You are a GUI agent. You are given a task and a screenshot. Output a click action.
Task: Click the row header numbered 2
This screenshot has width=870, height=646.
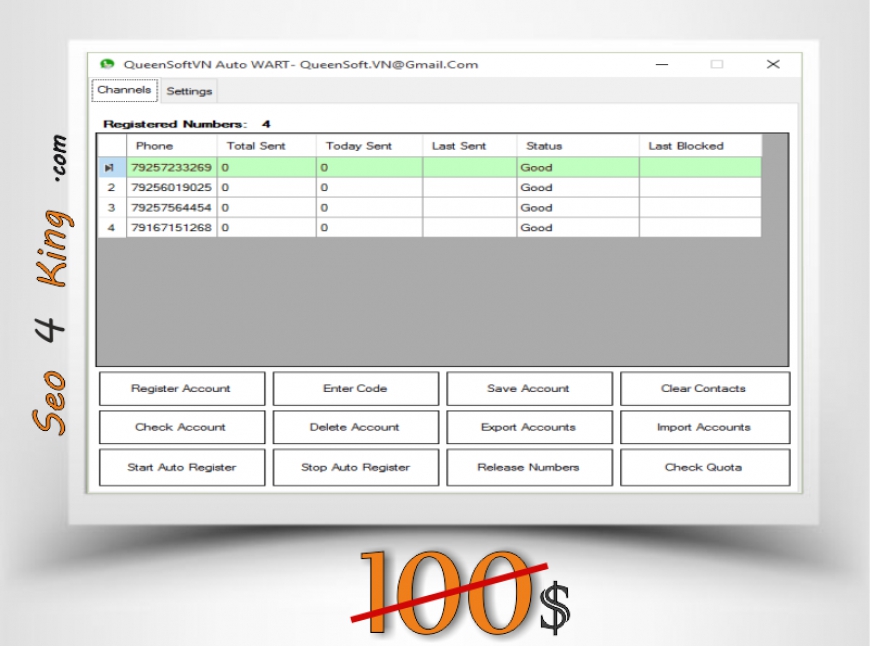pyautogui.click(x=112, y=188)
